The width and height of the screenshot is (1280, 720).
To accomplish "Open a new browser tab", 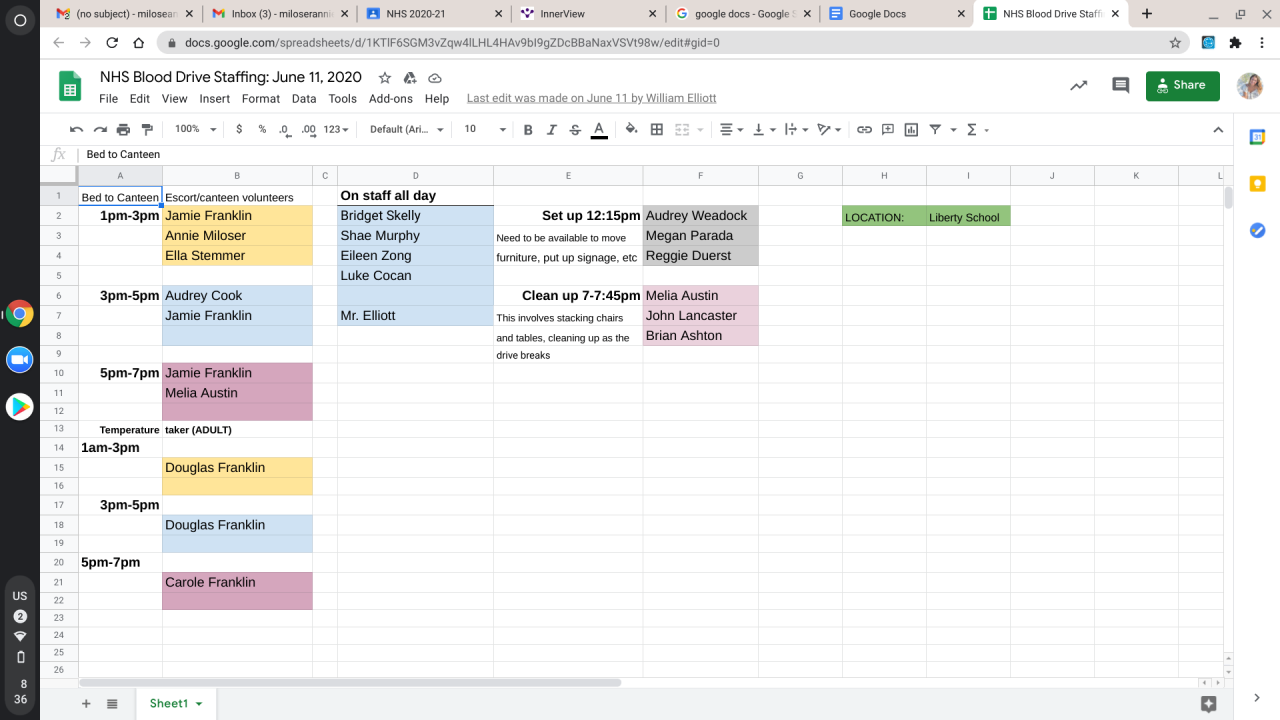I will coord(1147,14).
